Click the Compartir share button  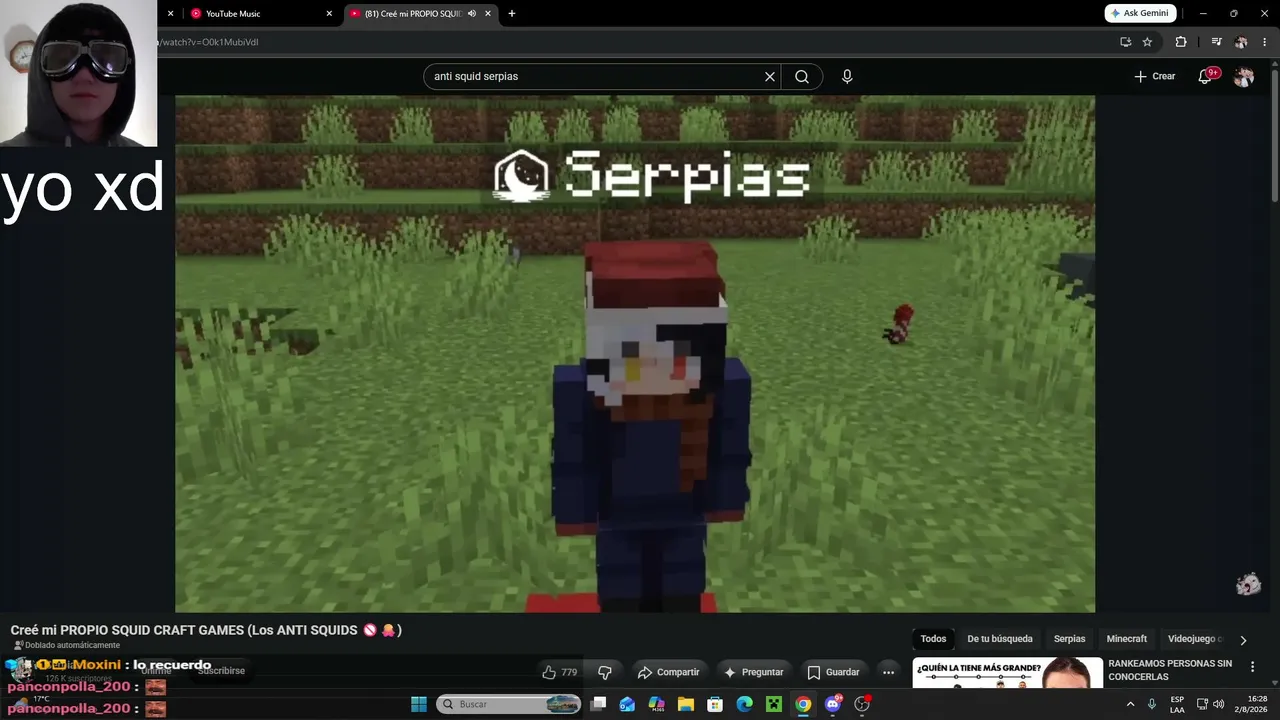click(x=668, y=672)
